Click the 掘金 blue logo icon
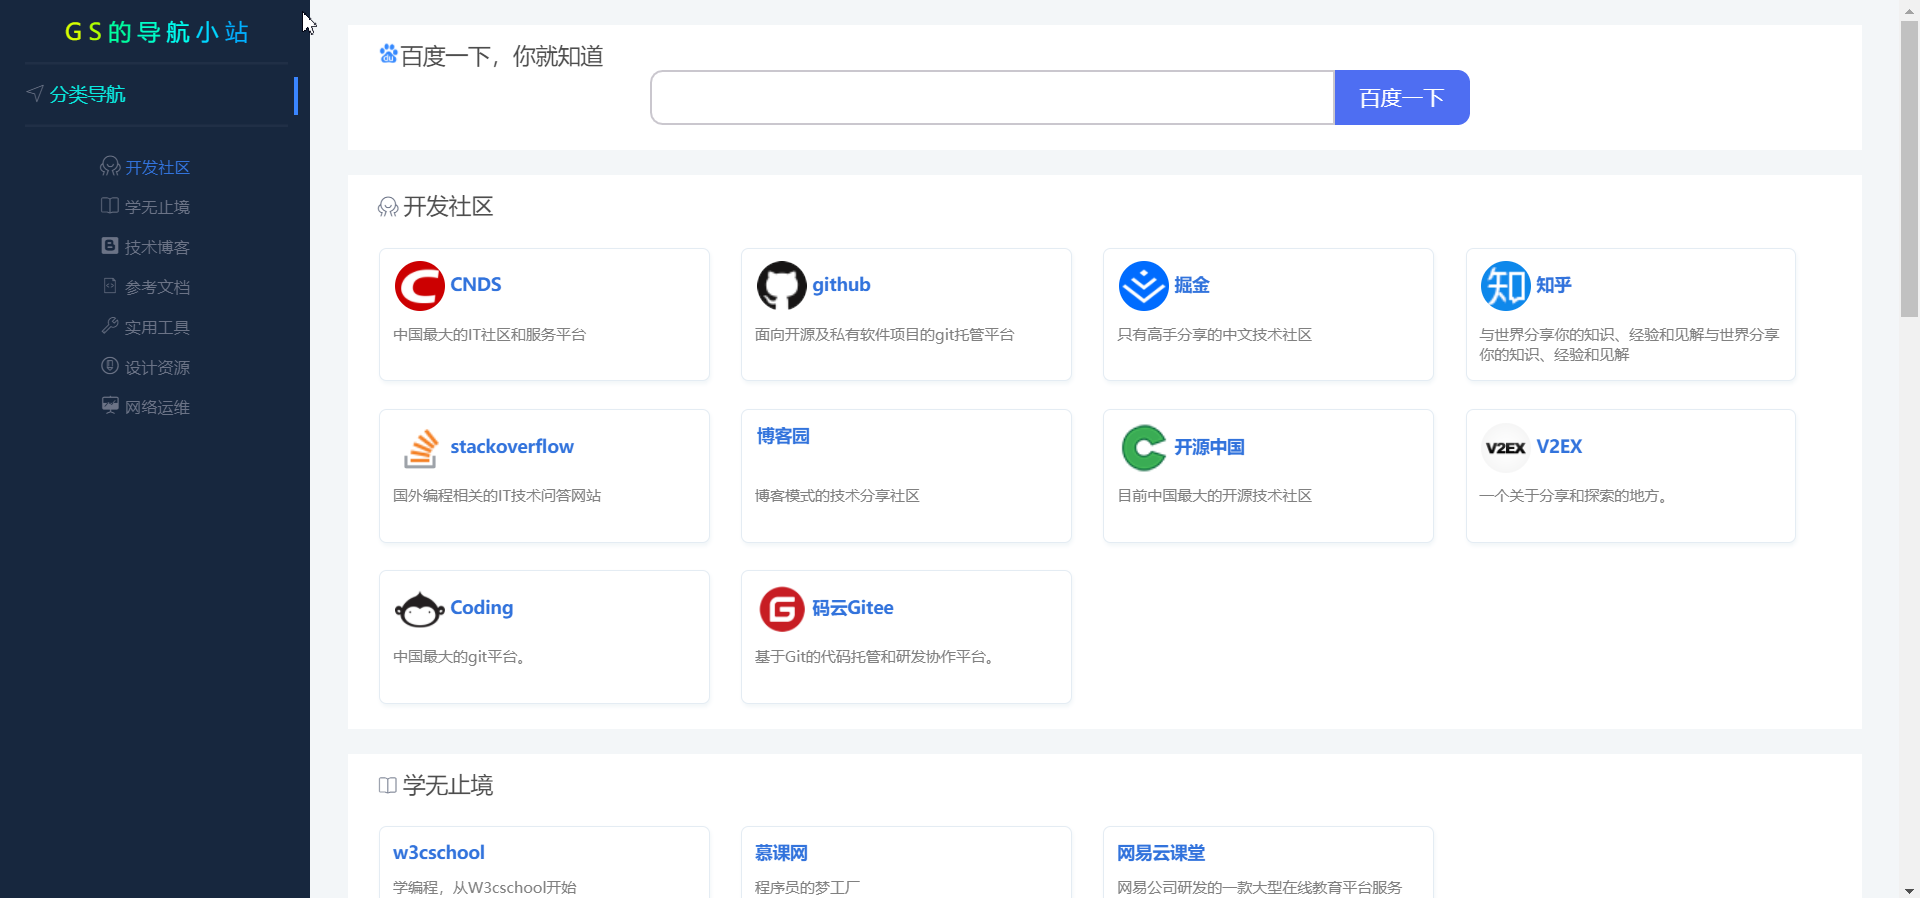The image size is (1920, 898). coord(1144,286)
